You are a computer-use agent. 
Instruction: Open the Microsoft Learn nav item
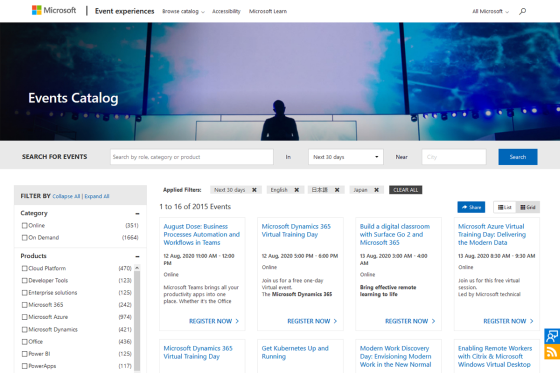point(268,11)
